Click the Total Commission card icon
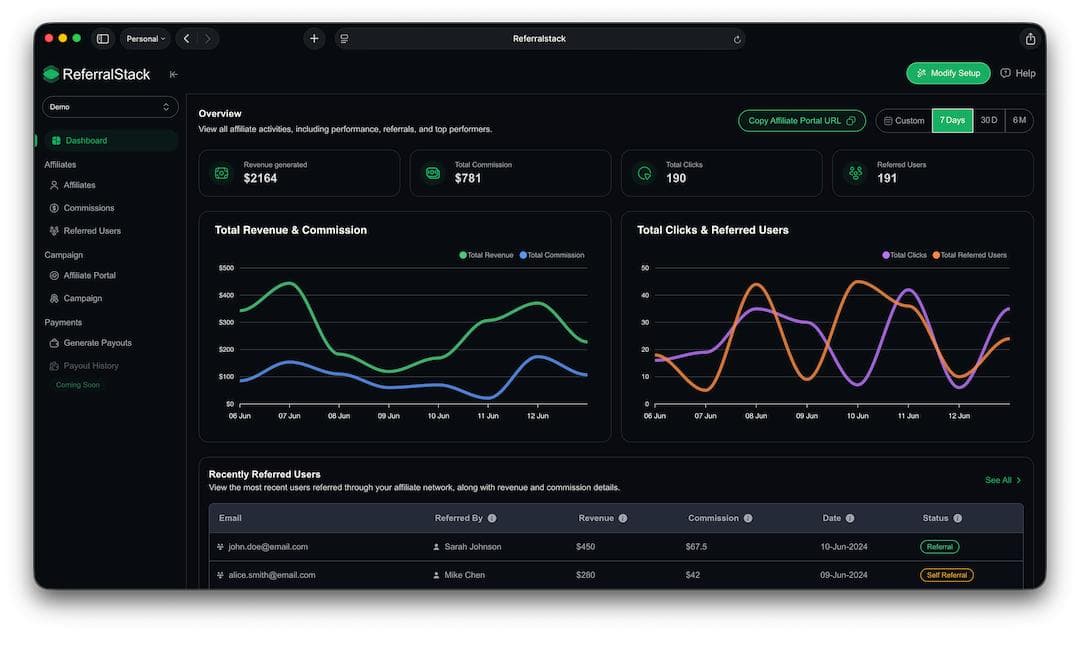1080x656 pixels. point(433,173)
